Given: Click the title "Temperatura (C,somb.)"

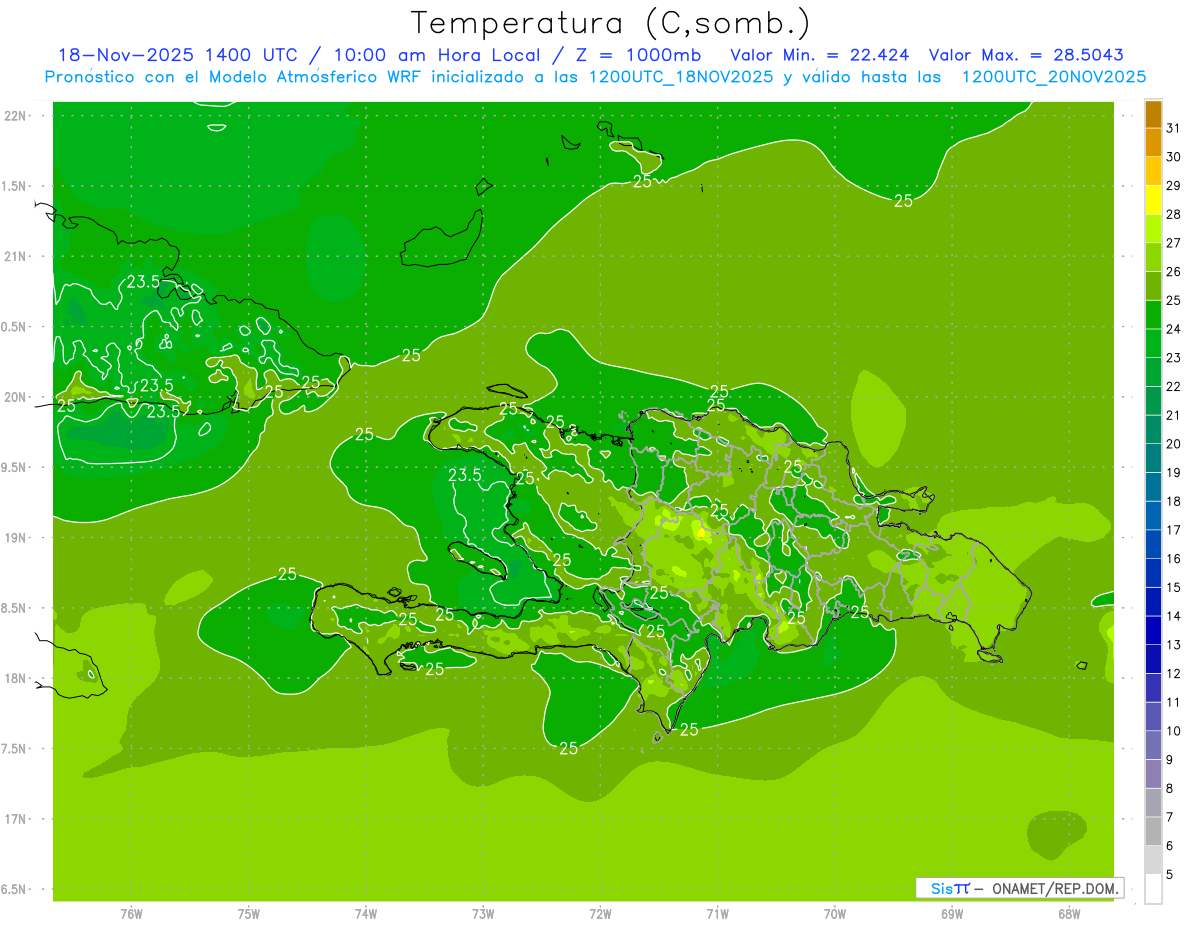Looking at the screenshot, I should click(x=610, y=23).
